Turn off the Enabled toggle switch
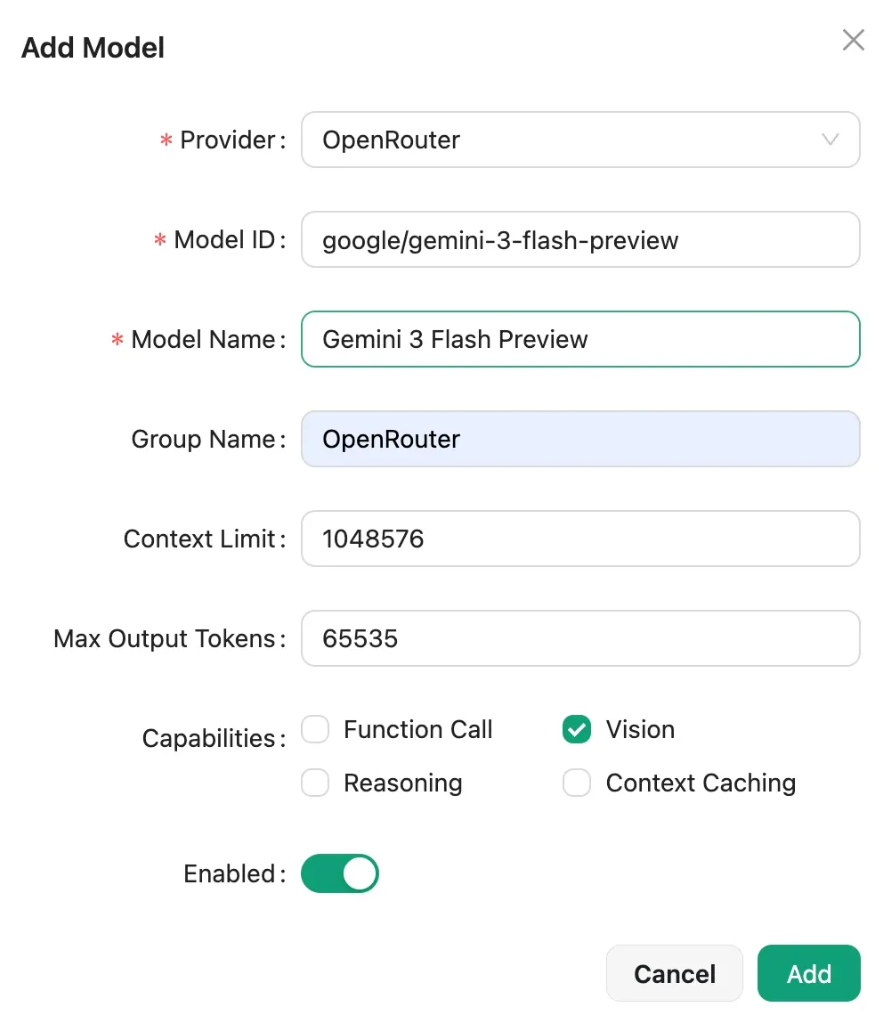This screenshot has width=879, height=1018. pos(340,874)
